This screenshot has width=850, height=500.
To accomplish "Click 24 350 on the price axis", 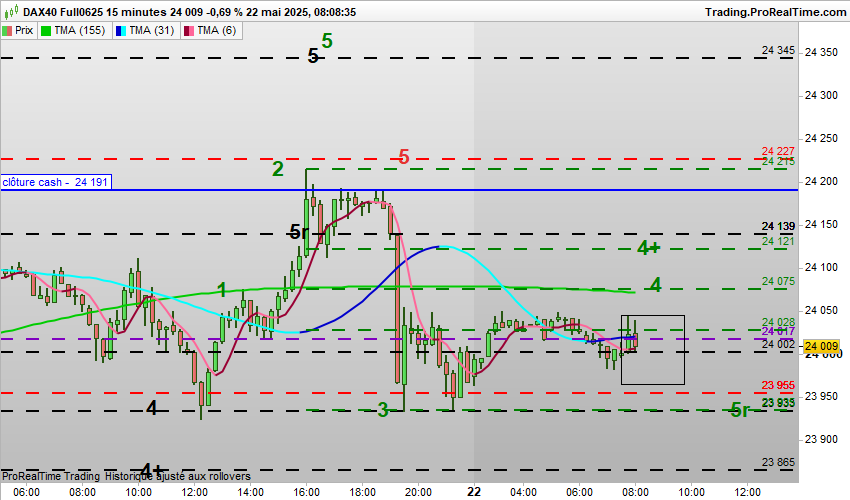I will 821,52.
